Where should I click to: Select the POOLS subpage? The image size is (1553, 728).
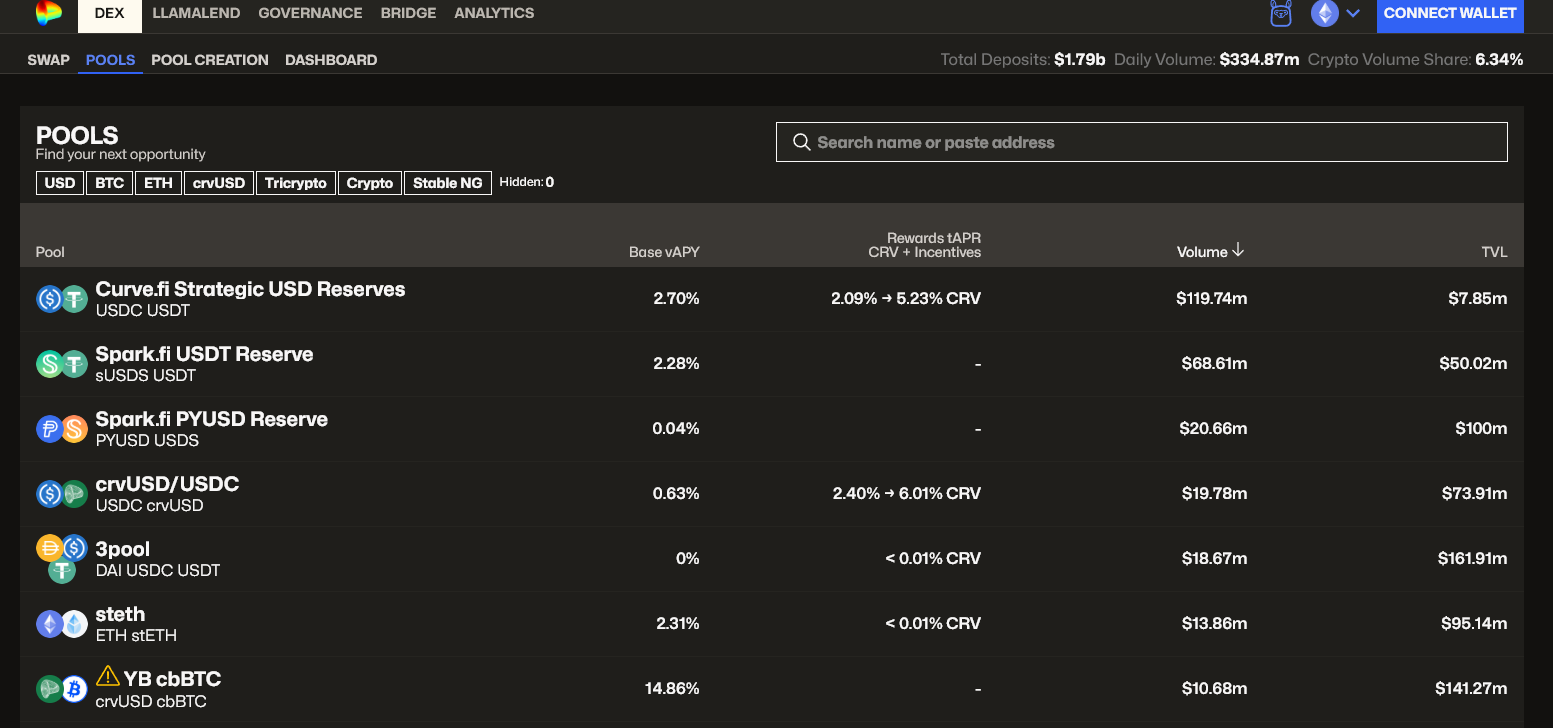[110, 60]
